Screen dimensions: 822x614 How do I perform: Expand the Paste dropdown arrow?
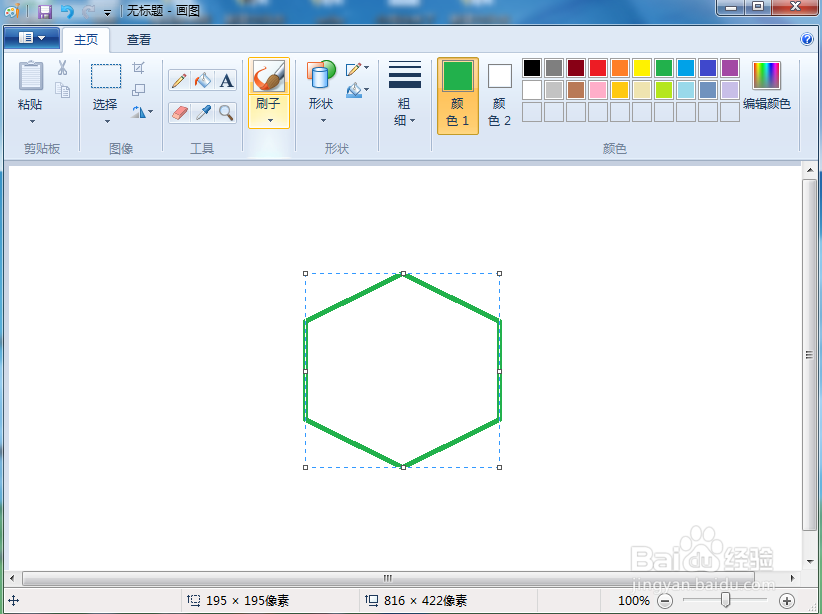point(32,122)
